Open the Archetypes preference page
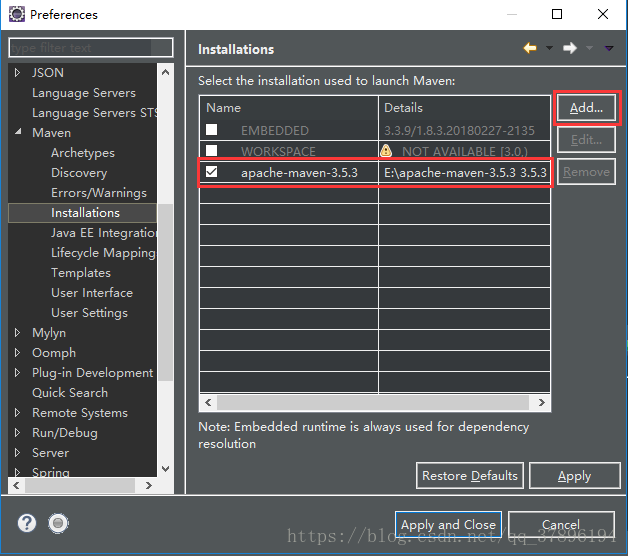Image resolution: width=628 pixels, height=556 pixels. click(82, 153)
